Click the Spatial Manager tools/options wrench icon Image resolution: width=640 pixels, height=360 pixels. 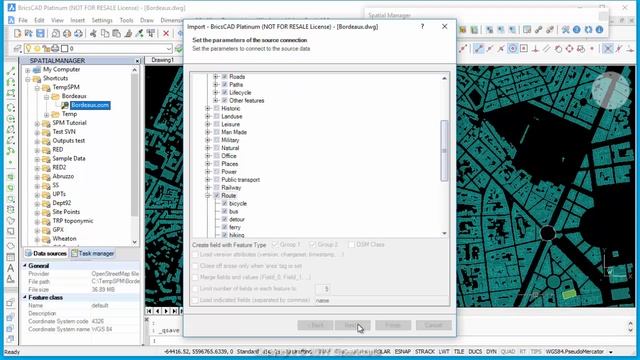(565, 30)
